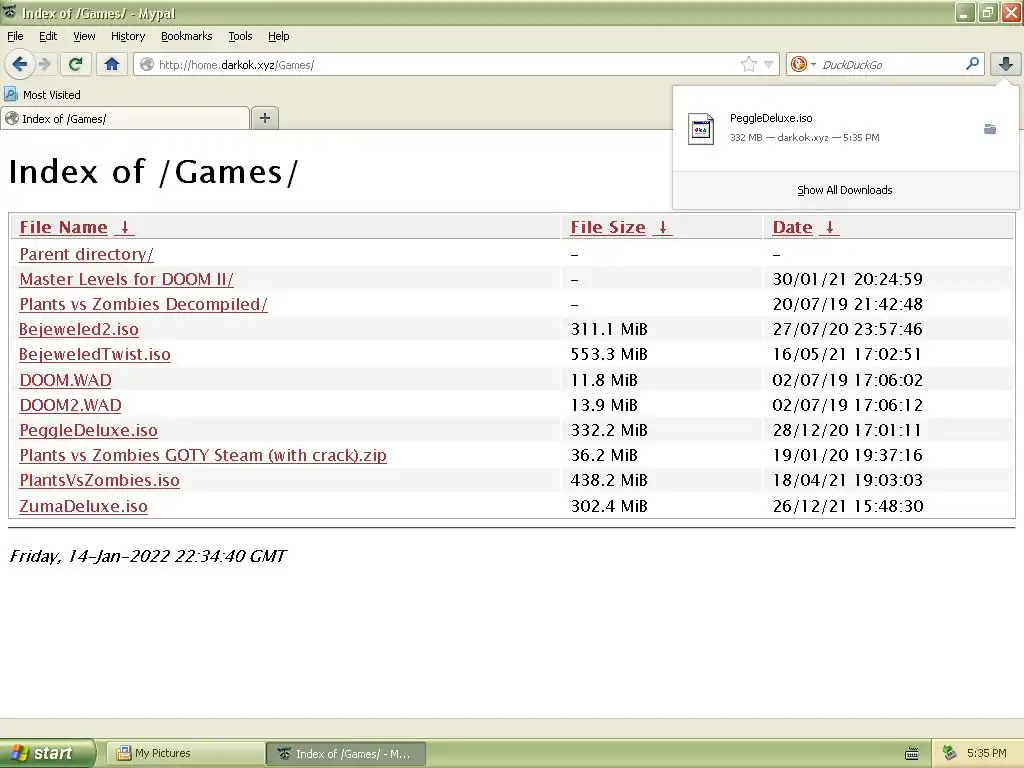The height and width of the screenshot is (768, 1024).
Task: Click the date 26/12/21 15:48:30
Action: click(848, 506)
